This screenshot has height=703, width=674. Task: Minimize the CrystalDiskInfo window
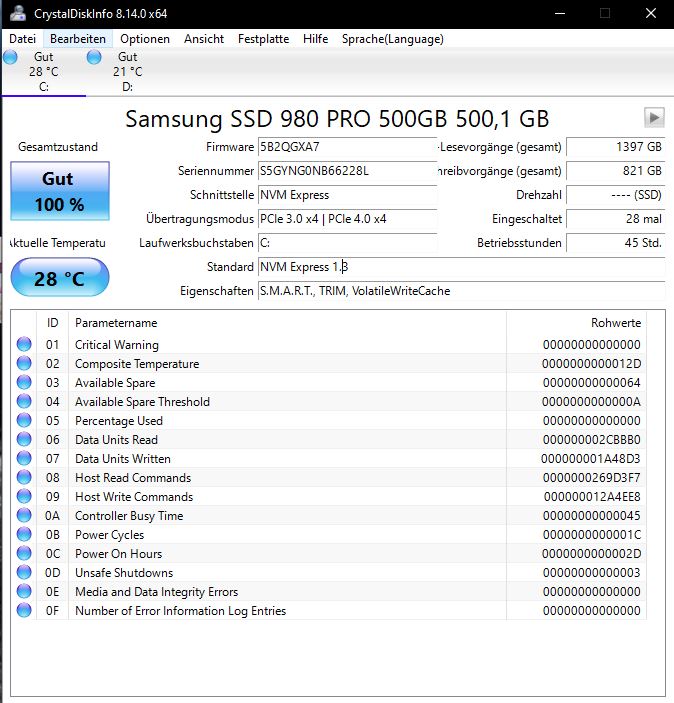(x=560, y=13)
